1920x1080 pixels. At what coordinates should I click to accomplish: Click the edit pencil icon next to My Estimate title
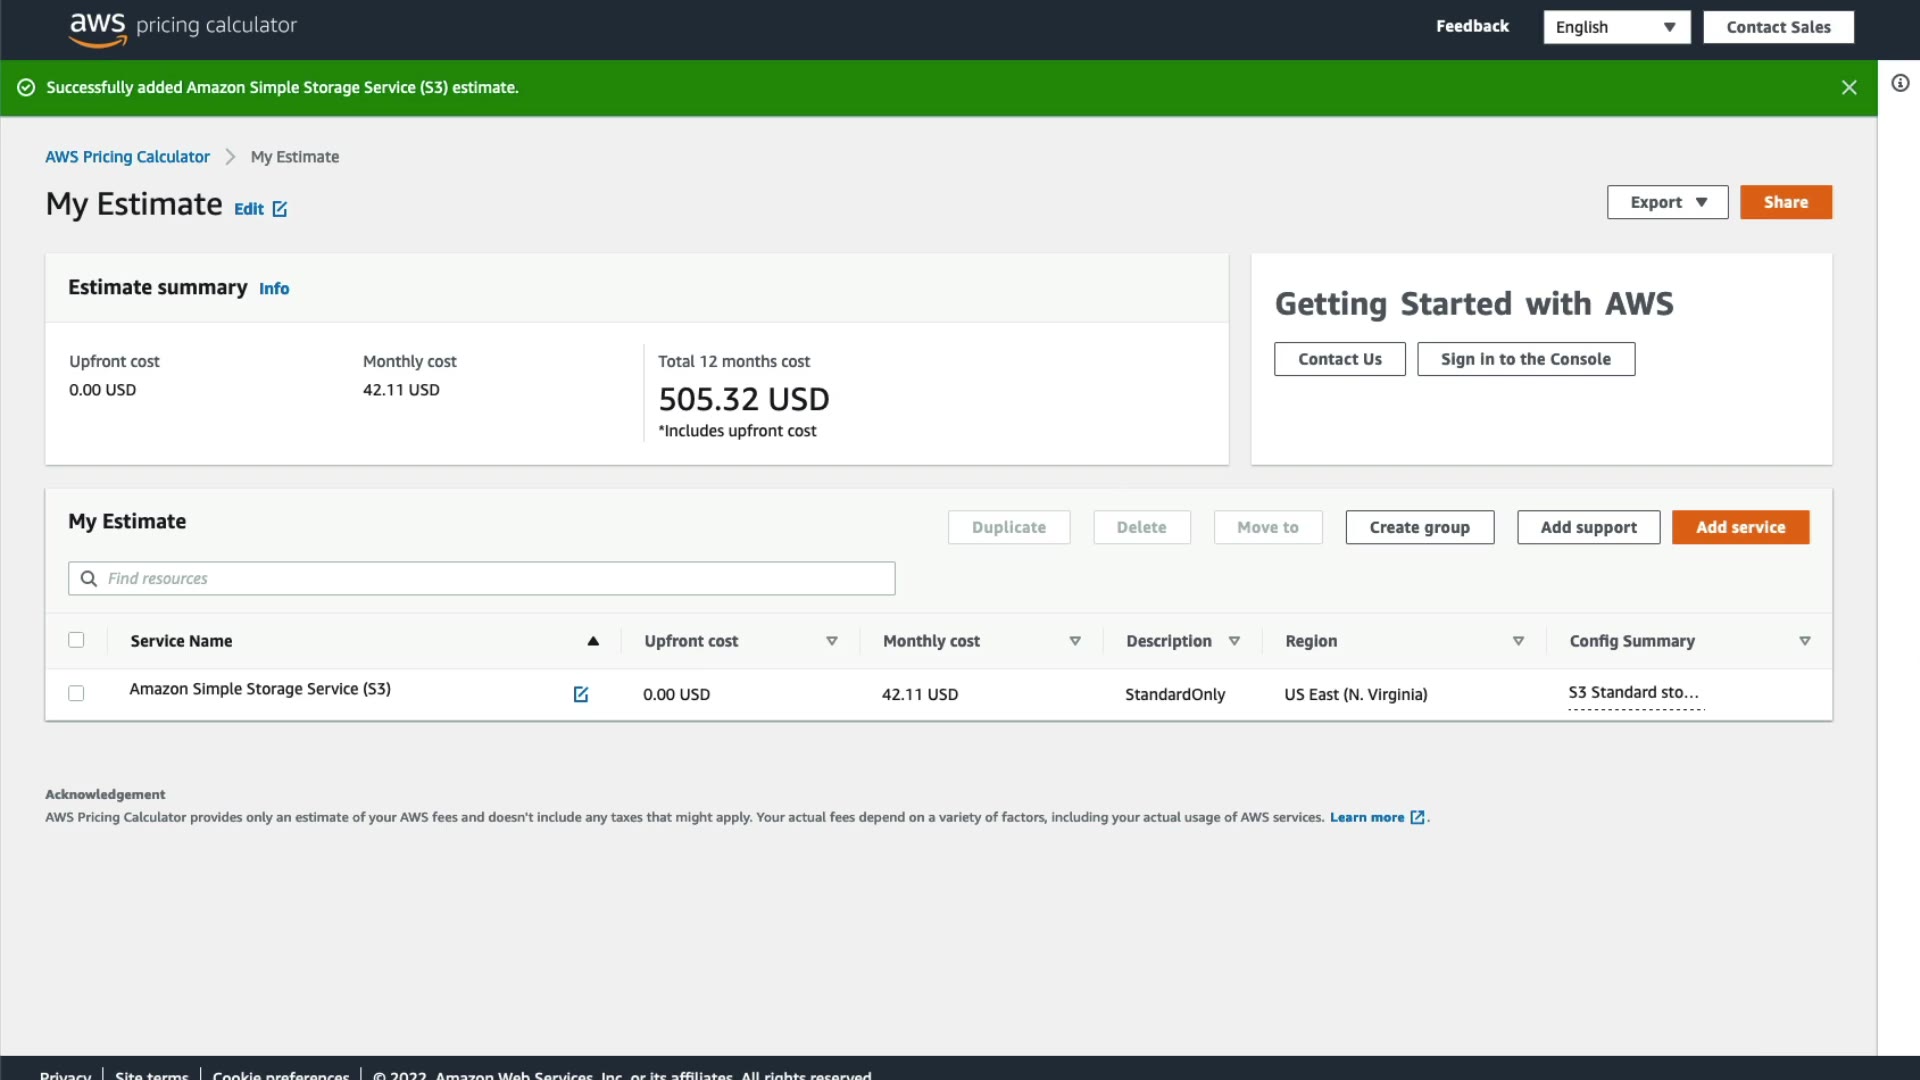[280, 209]
